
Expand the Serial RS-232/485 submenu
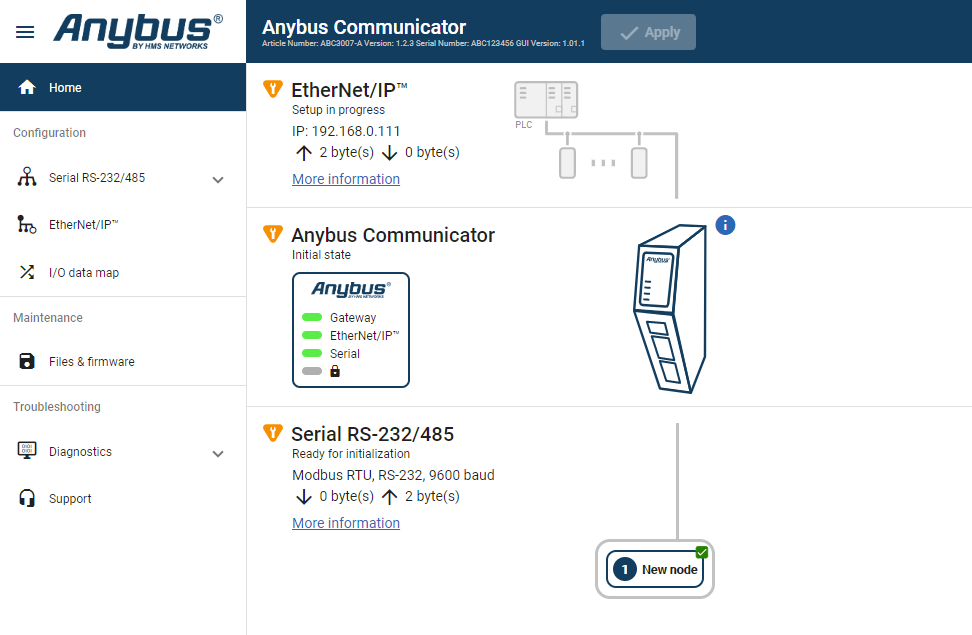pos(218,180)
